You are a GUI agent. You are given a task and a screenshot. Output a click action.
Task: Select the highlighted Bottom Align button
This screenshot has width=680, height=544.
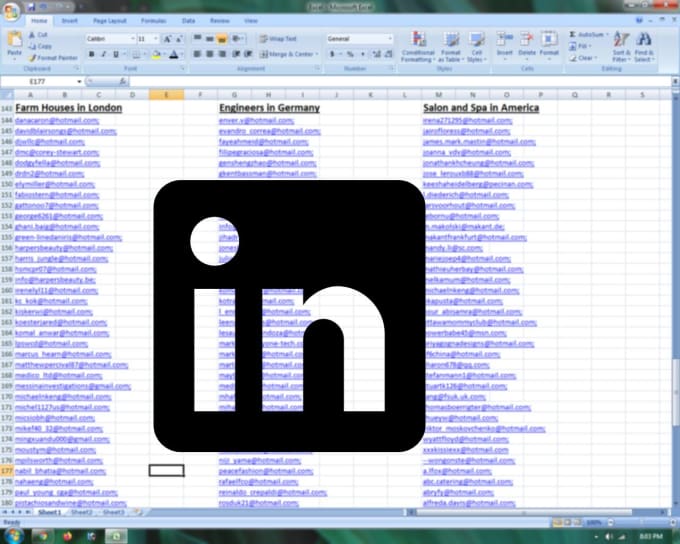[x=222, y=39]
